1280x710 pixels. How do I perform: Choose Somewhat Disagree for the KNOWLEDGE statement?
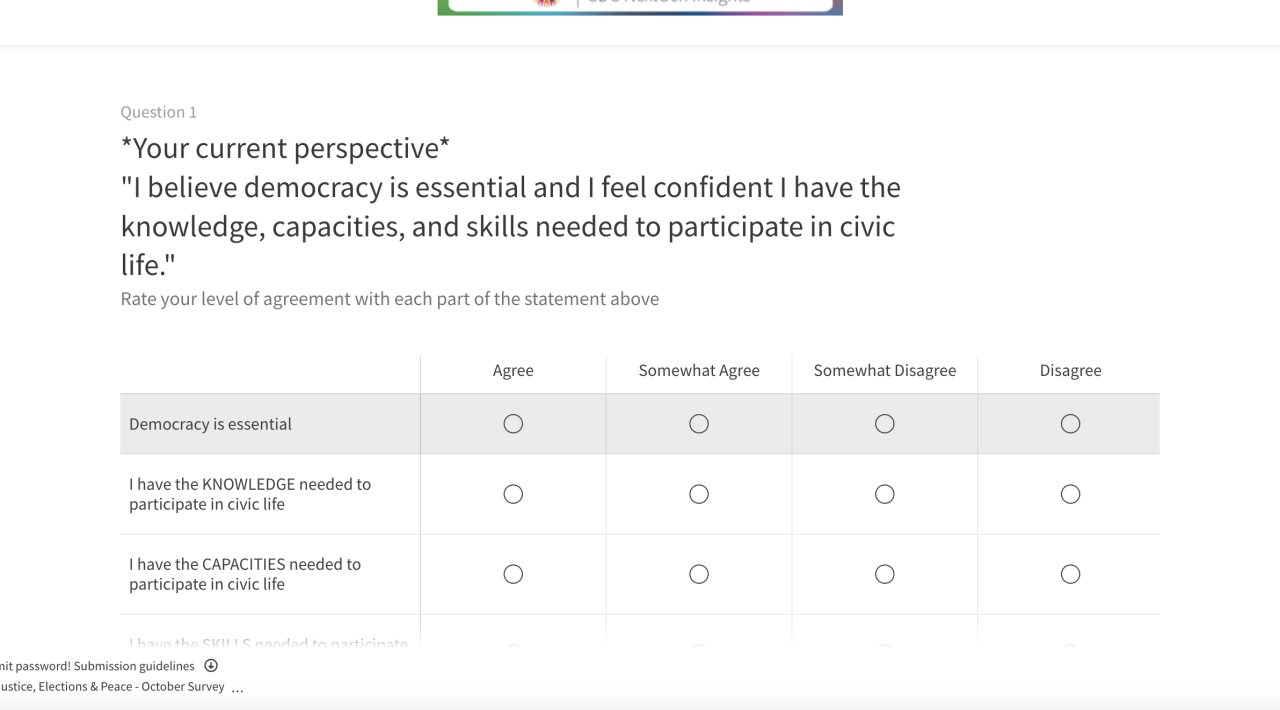885,494
